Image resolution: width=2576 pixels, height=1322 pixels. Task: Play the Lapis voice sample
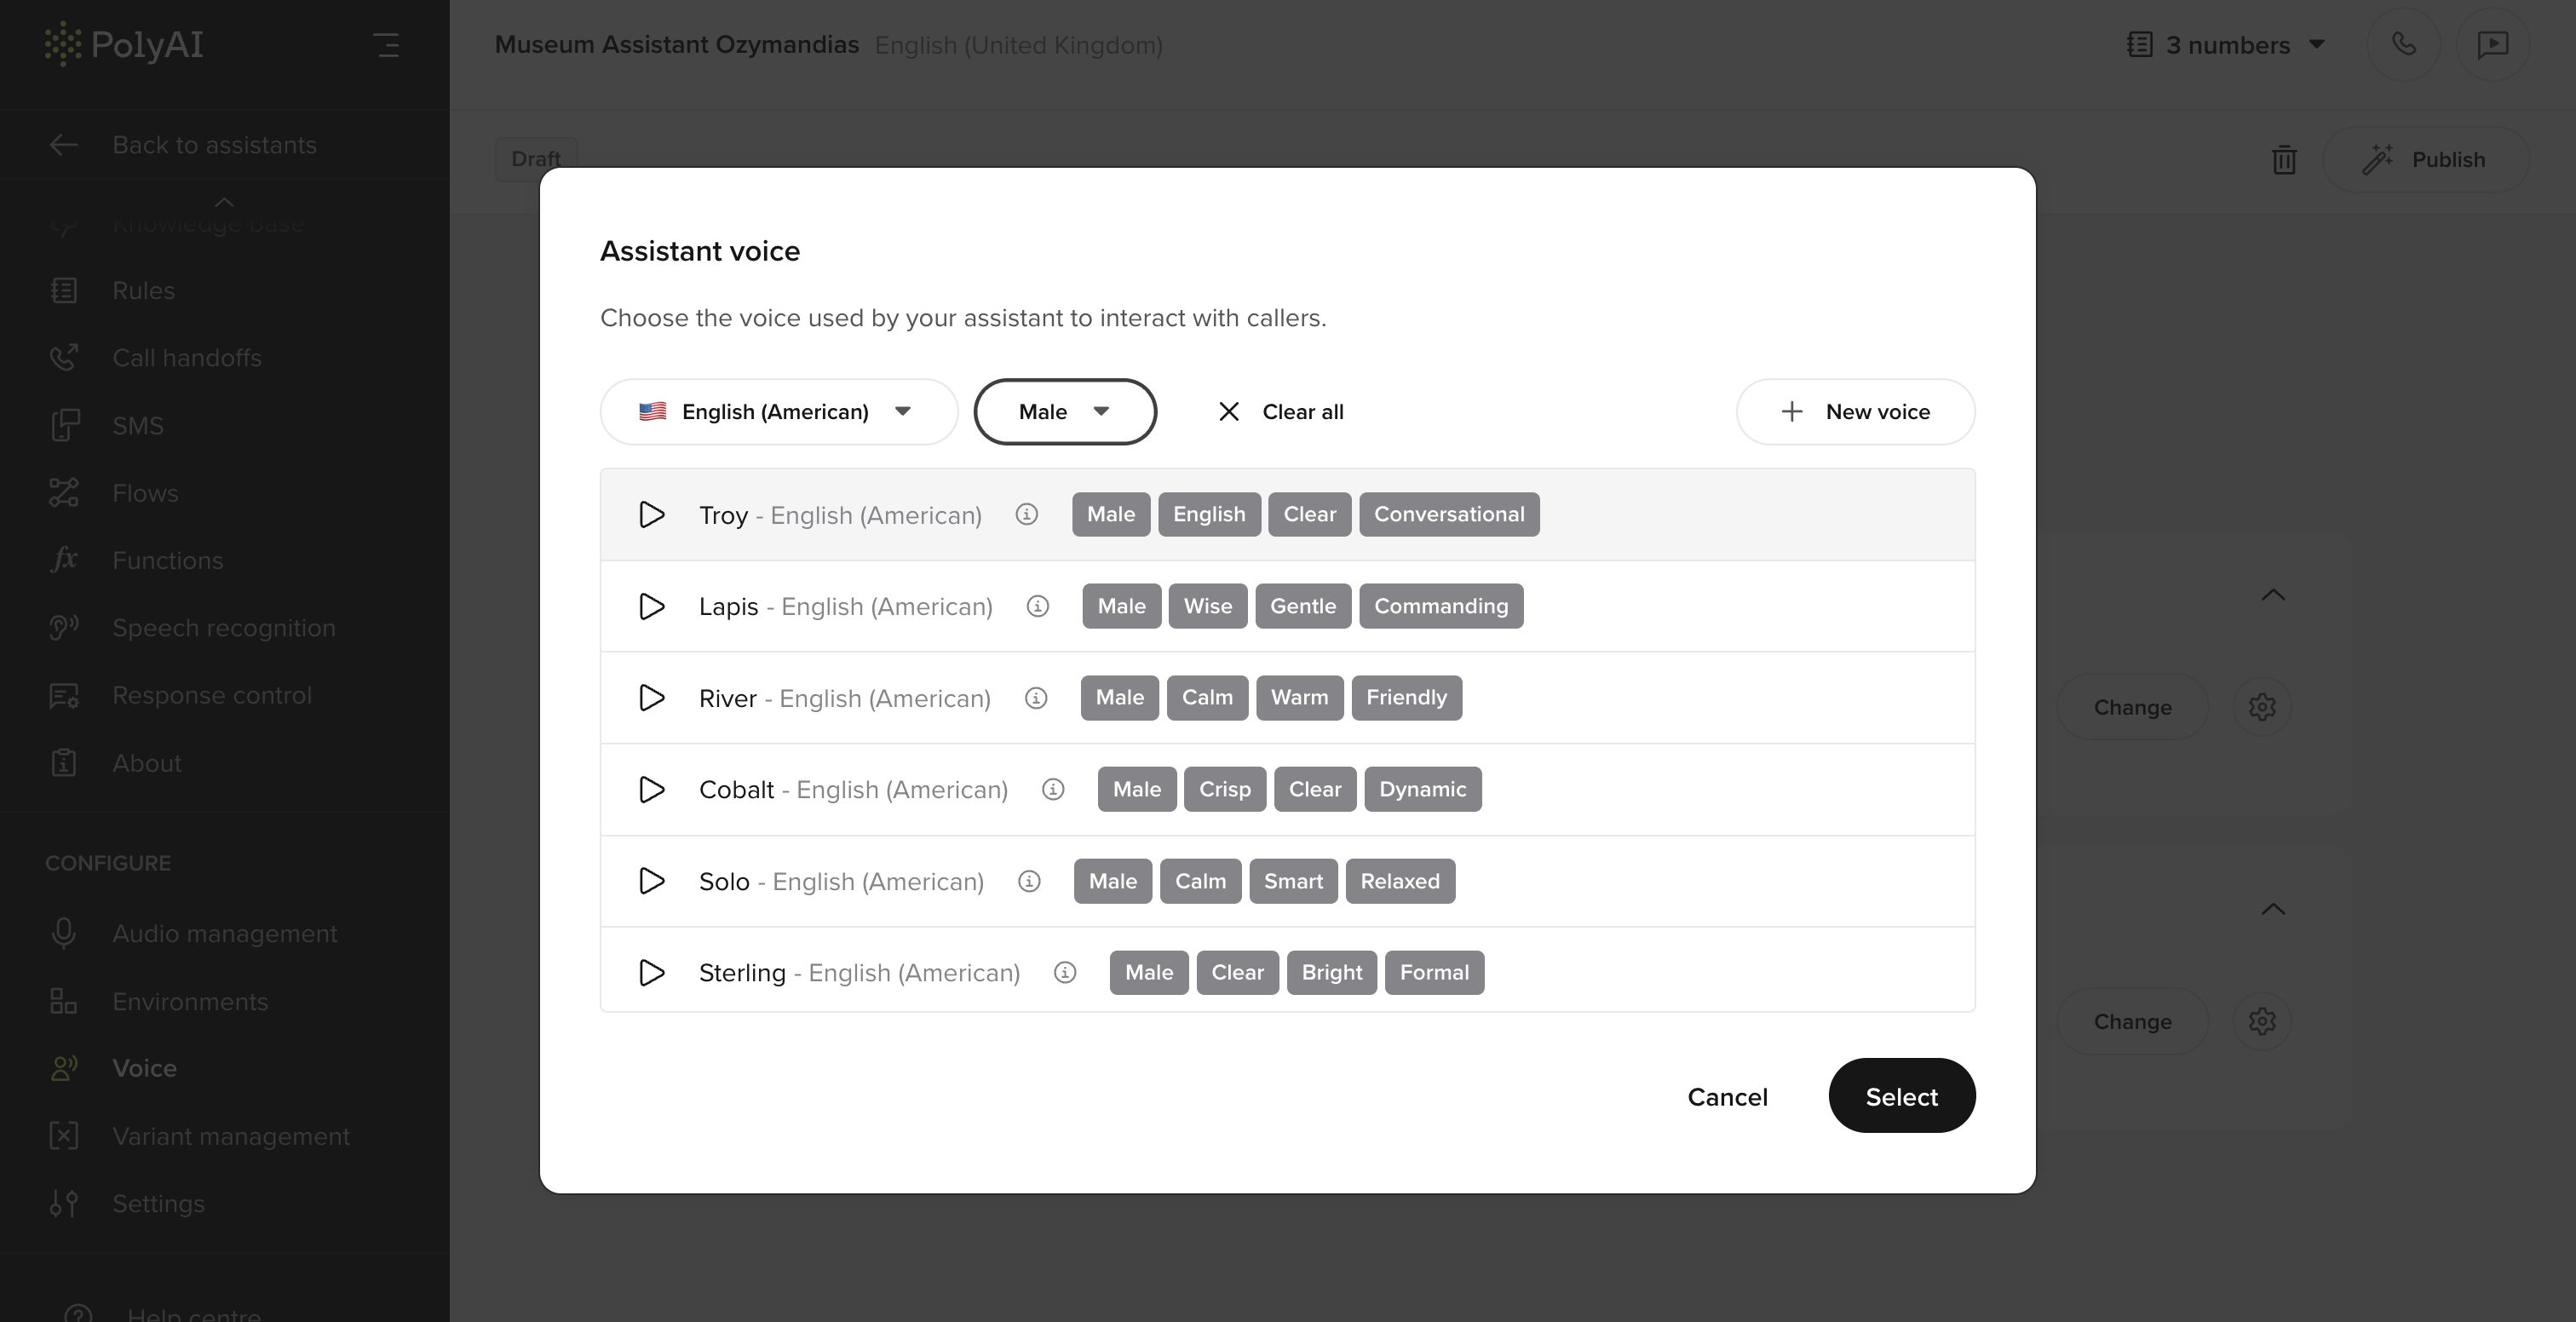(651, 606)
